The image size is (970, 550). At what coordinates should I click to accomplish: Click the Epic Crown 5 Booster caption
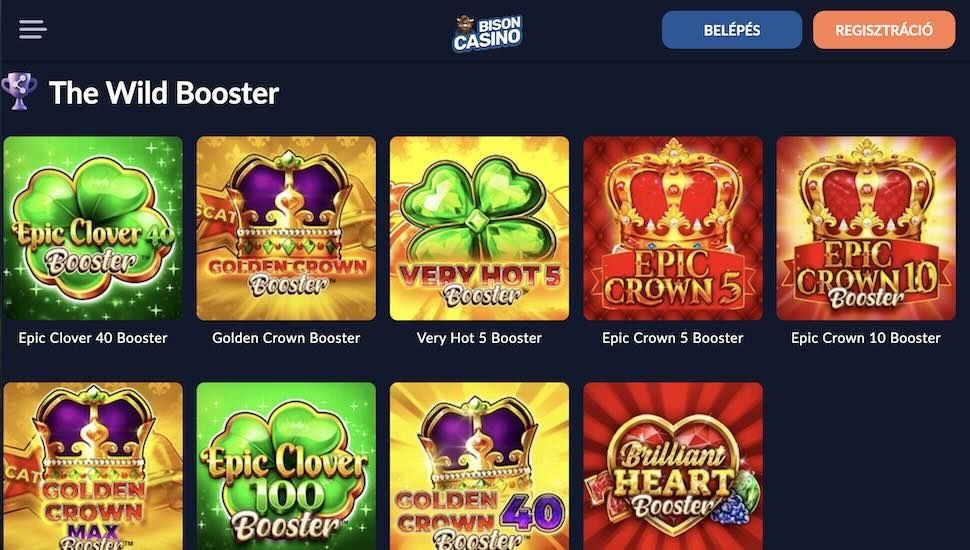point(673,338)
